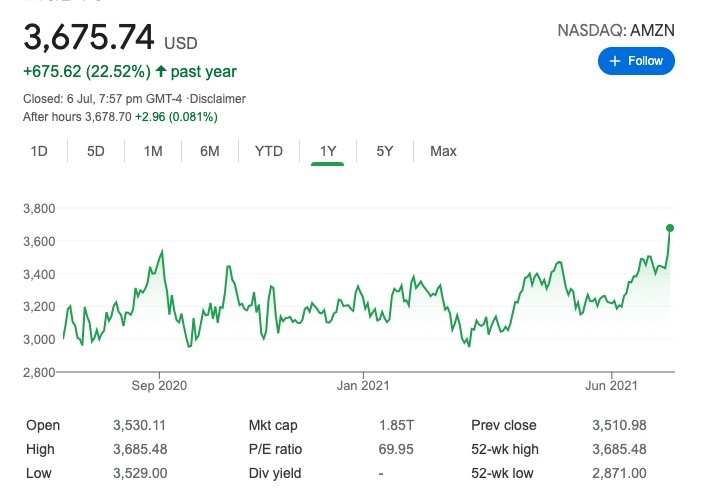
Task: Click the USD currency label
Action: point(181,43)
